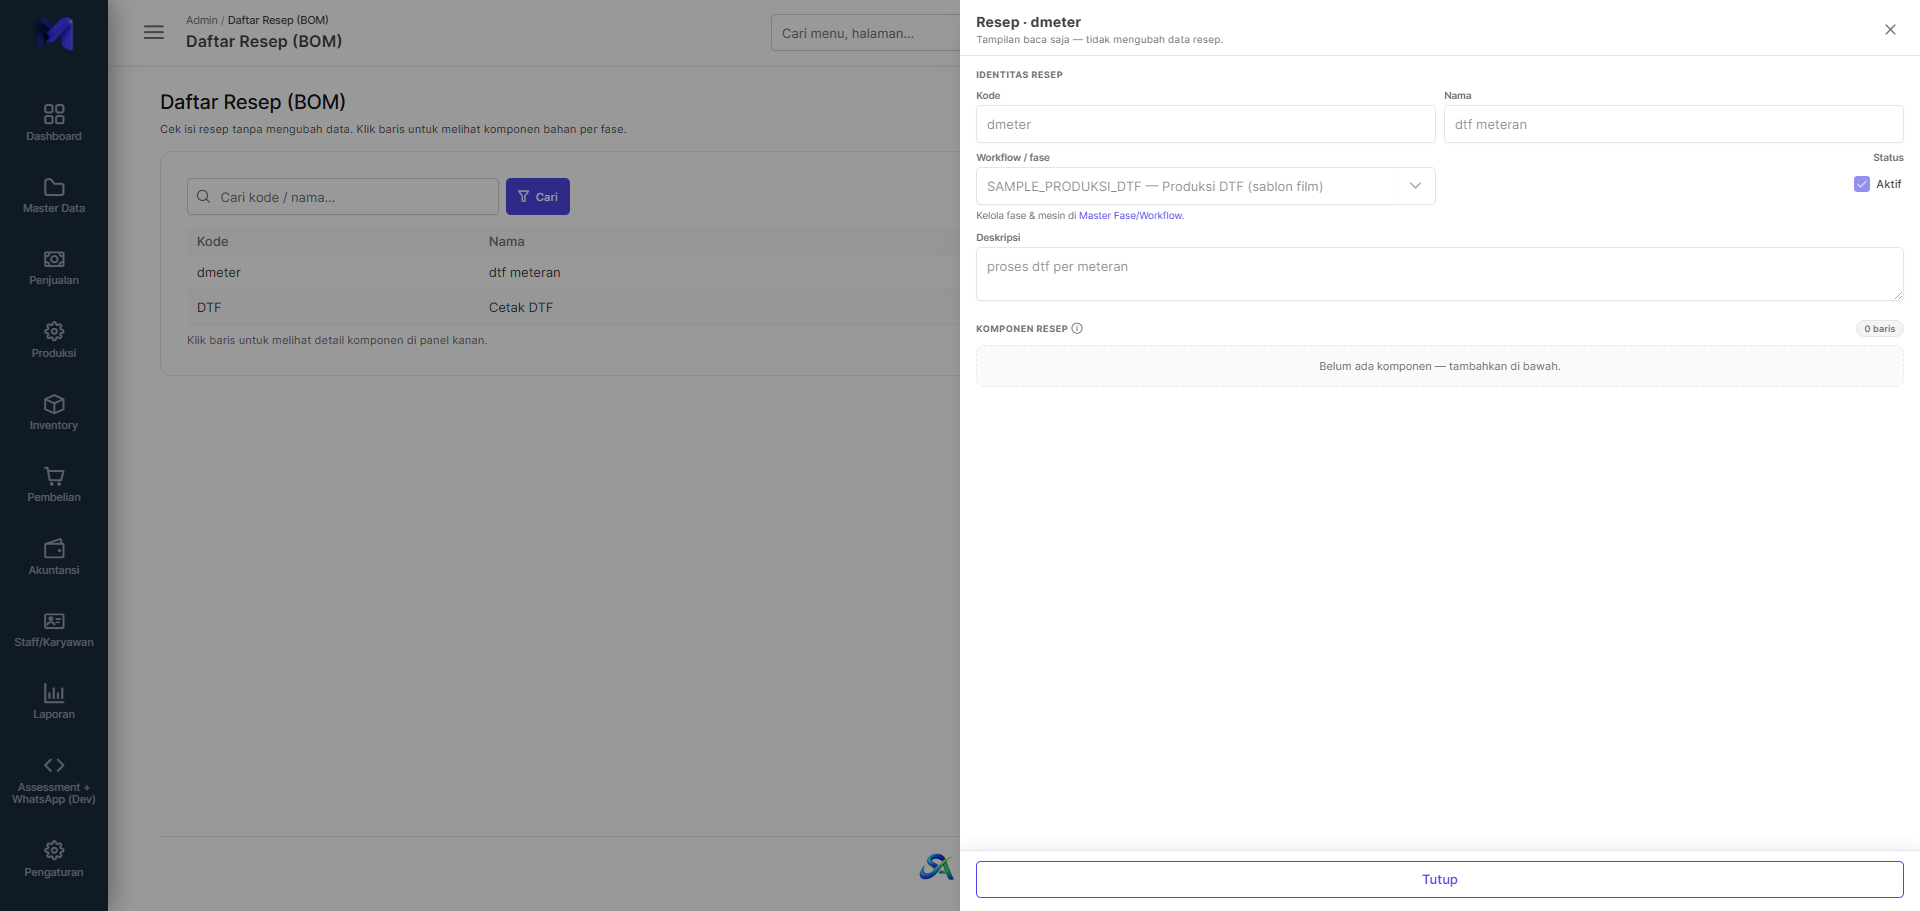Open Assessment + WhatsApp (Dev) icon
The image size is (1920, 911).
pos(54,765)
